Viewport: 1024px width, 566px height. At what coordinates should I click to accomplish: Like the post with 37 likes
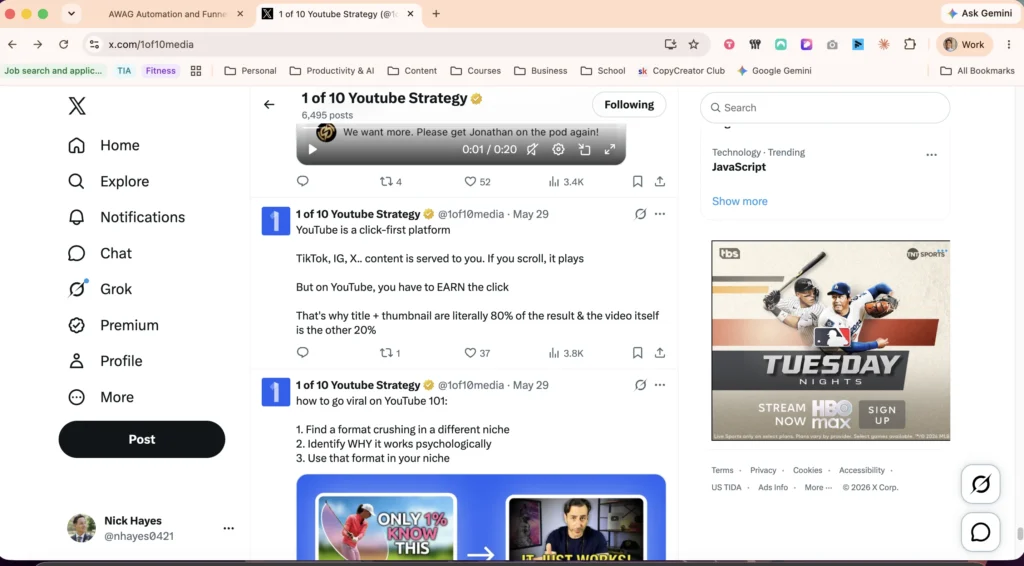[x=477, y=353]
